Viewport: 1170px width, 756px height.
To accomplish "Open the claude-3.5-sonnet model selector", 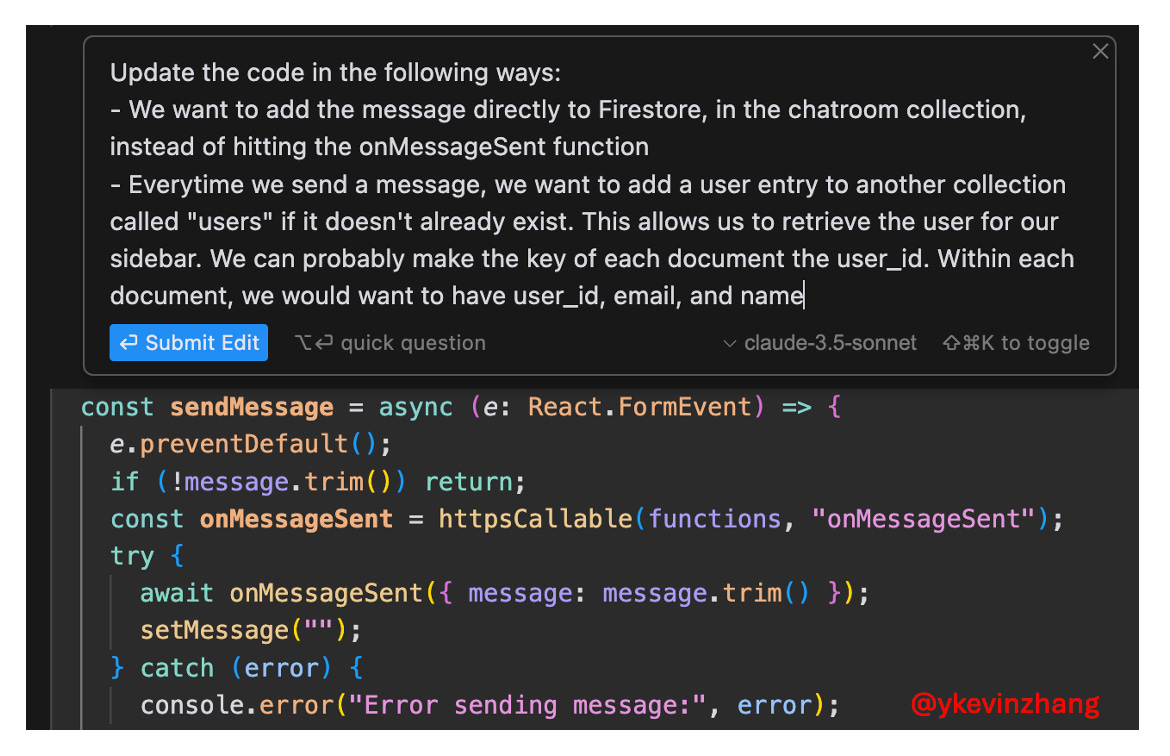I will 830,342.
